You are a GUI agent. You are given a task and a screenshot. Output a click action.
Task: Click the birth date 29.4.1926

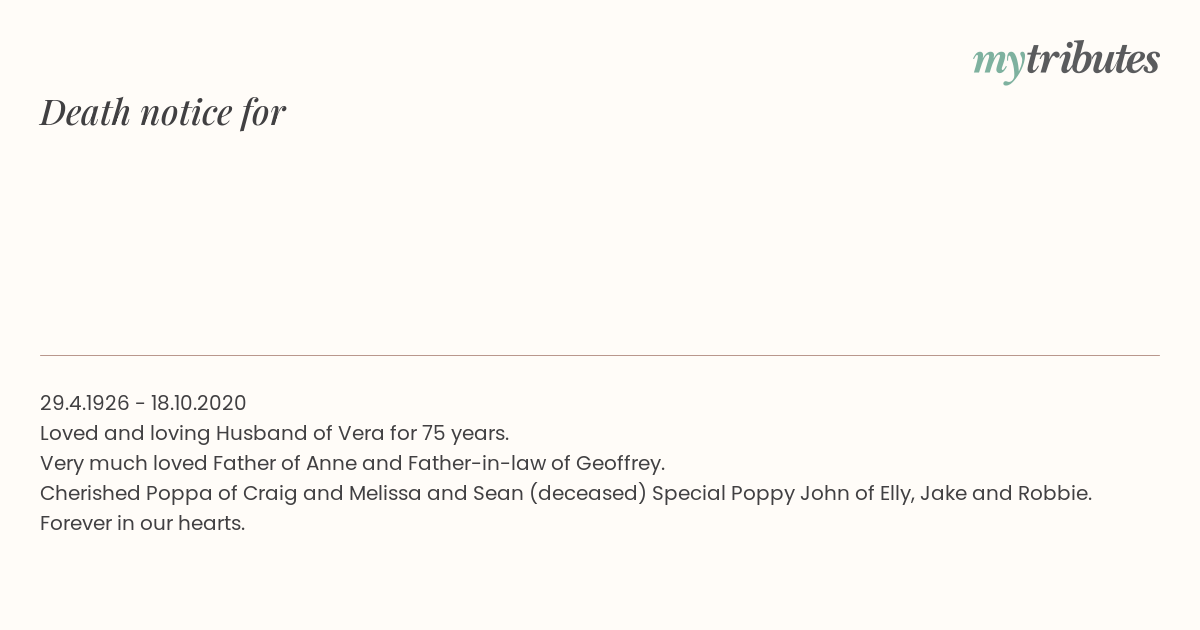point(85,403)
